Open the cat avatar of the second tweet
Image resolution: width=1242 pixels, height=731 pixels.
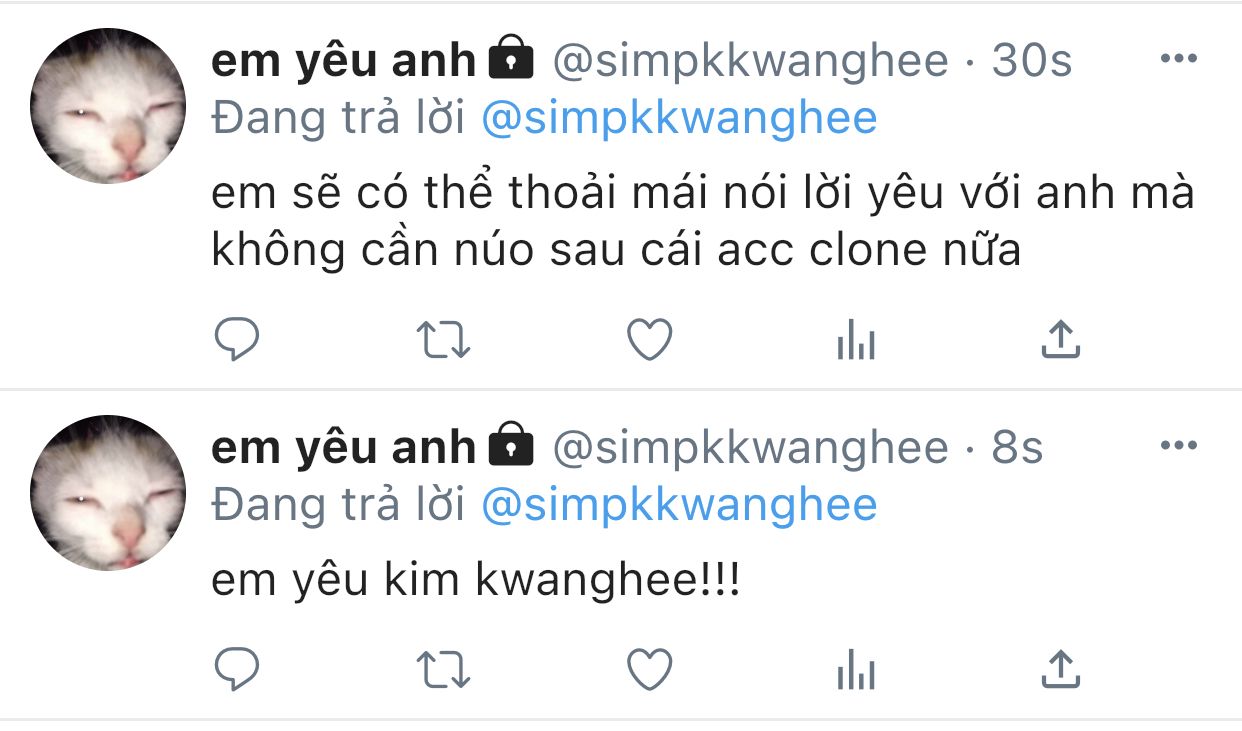coord(108,493)
